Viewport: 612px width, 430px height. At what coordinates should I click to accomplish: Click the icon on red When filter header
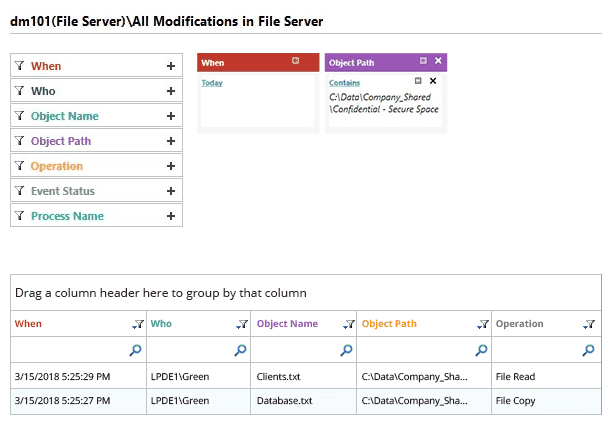(295, 60)
